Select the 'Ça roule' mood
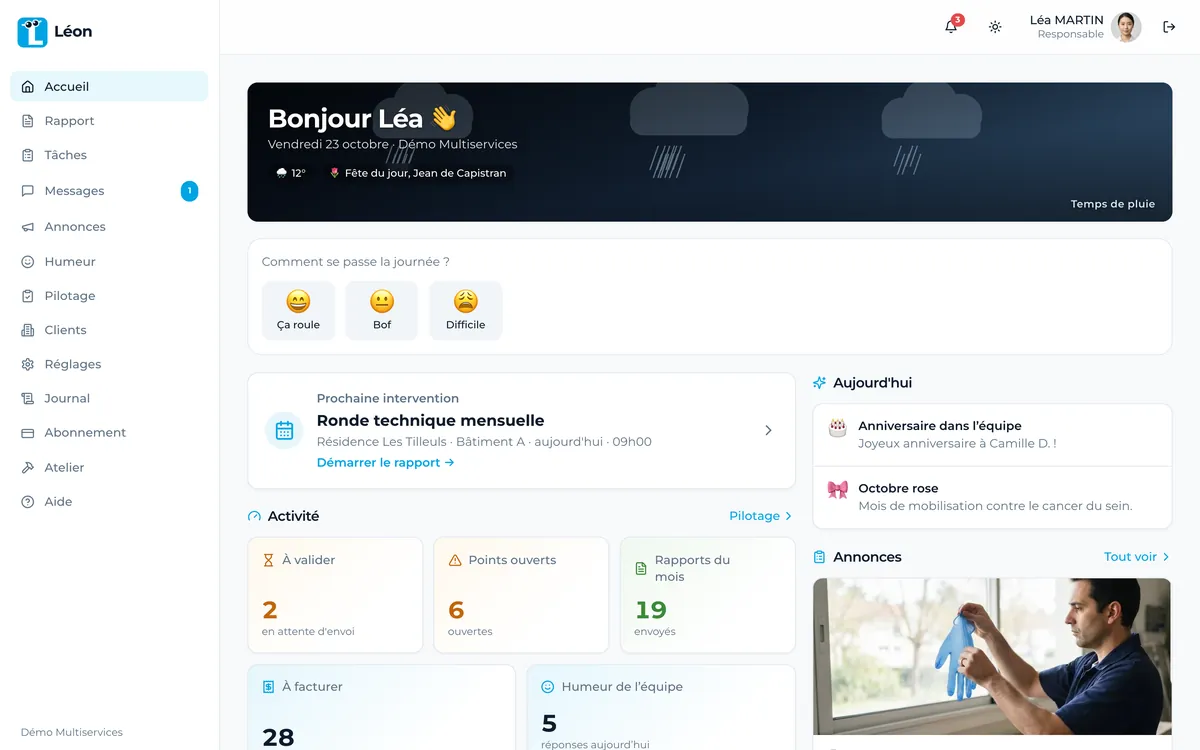 [298, 311]
